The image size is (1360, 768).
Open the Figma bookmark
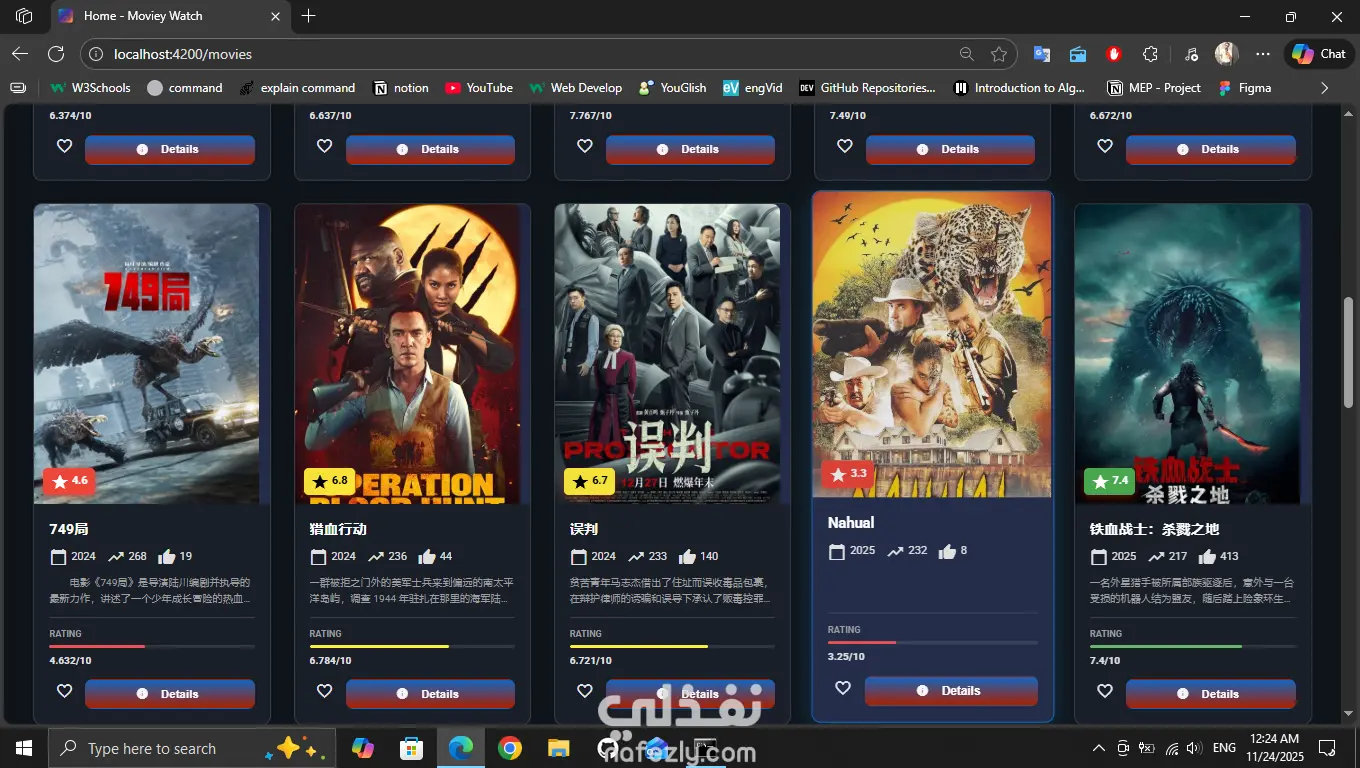(1244, 88)
